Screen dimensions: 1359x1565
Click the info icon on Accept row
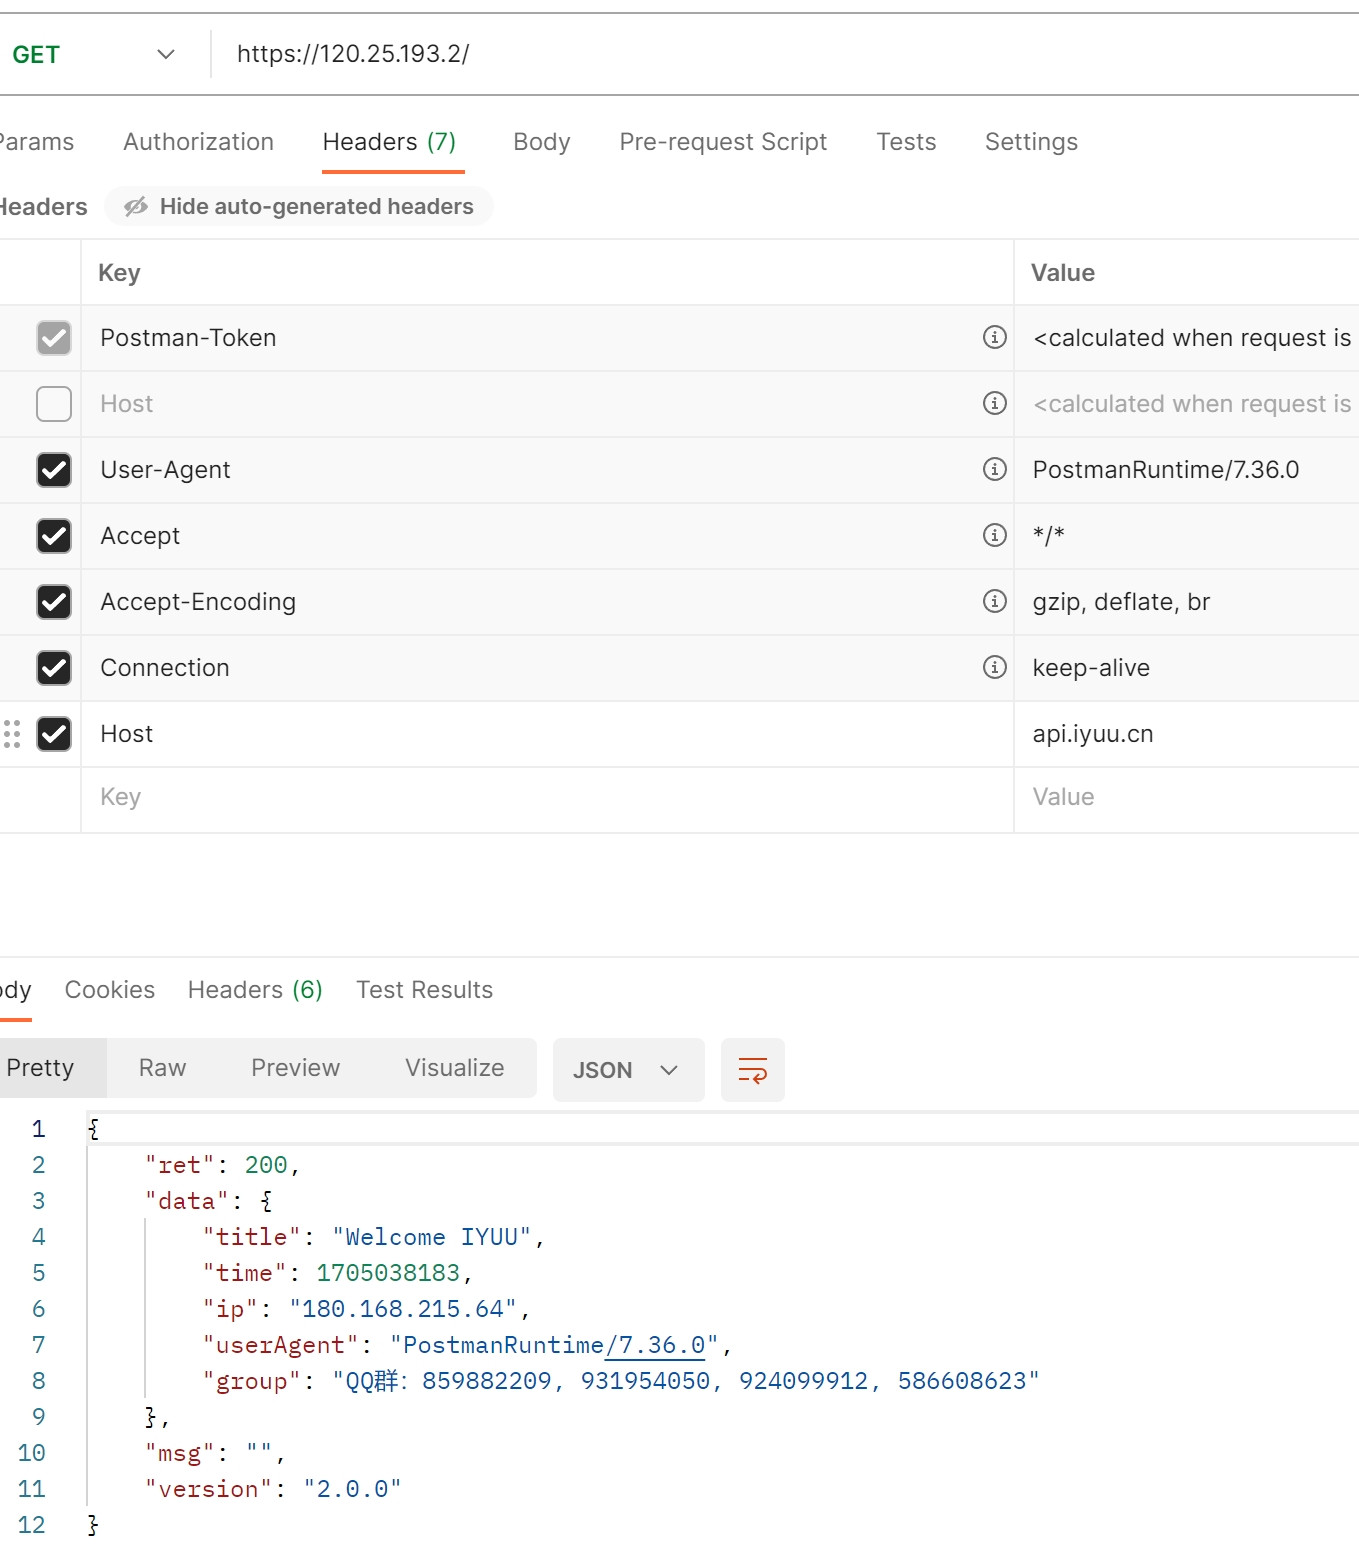click(994, 535)
